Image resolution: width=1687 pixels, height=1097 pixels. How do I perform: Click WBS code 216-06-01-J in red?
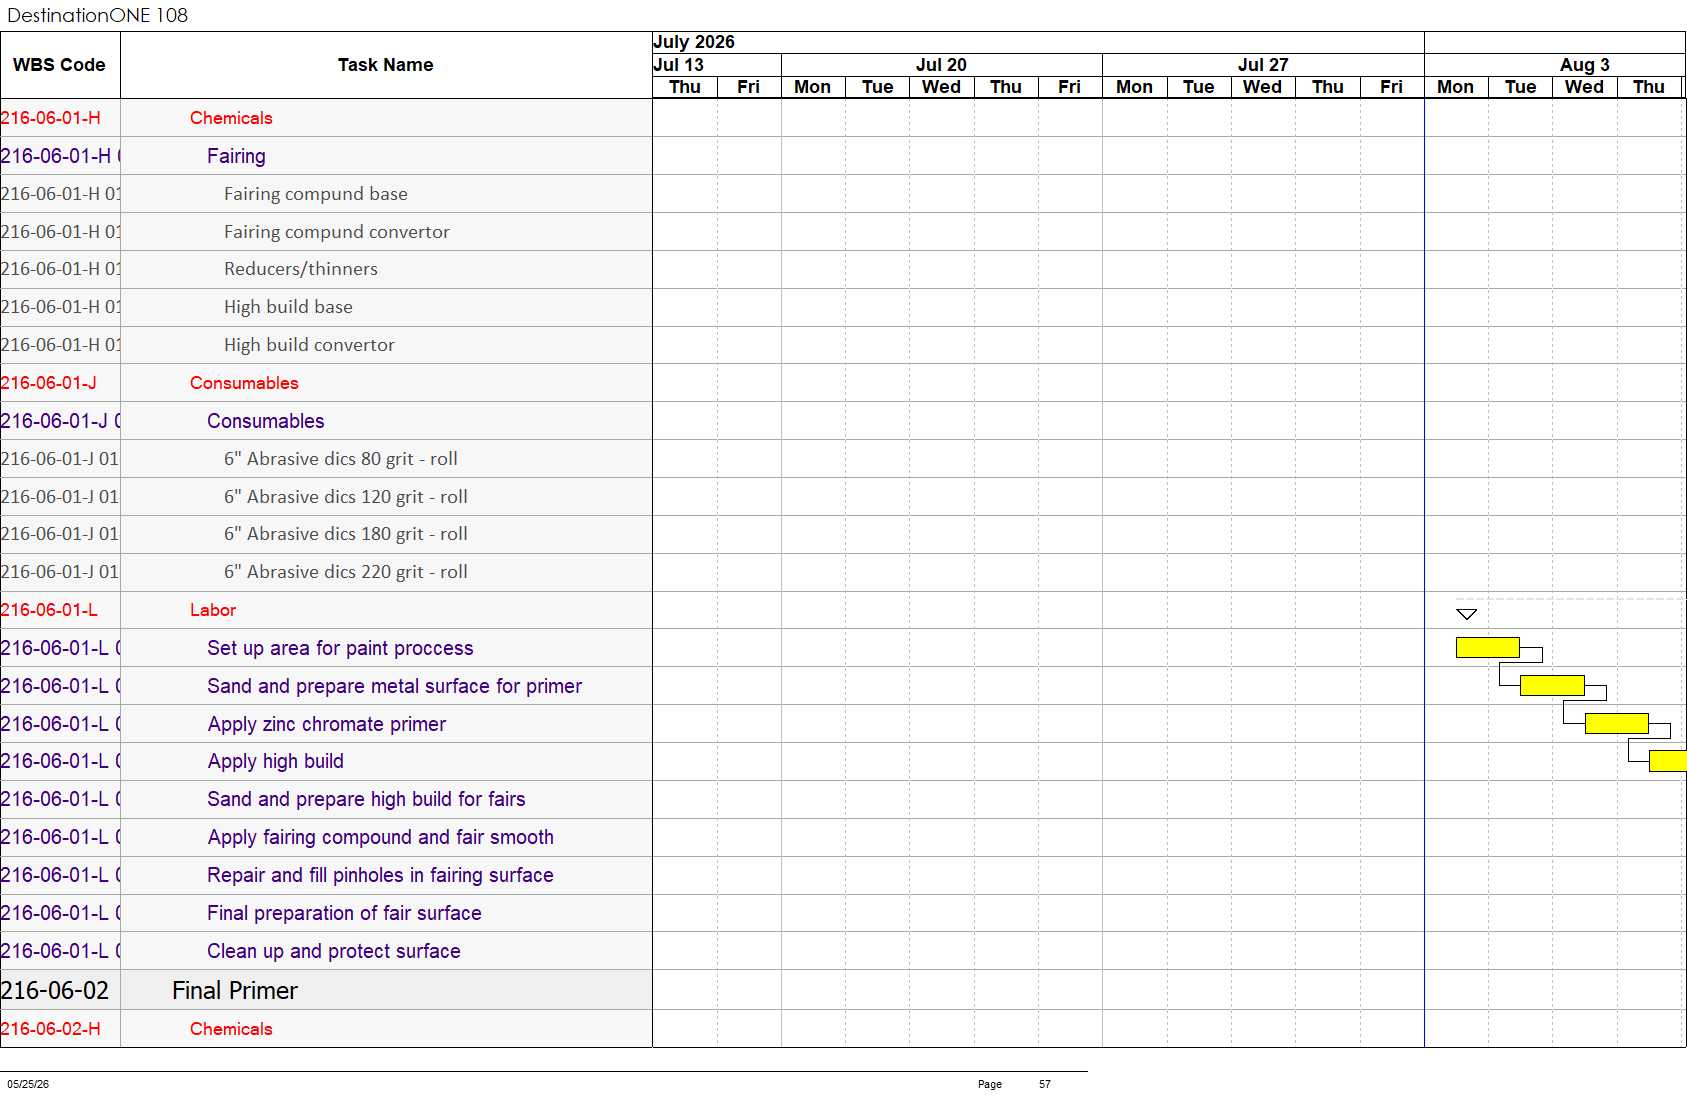pos(49,383)
